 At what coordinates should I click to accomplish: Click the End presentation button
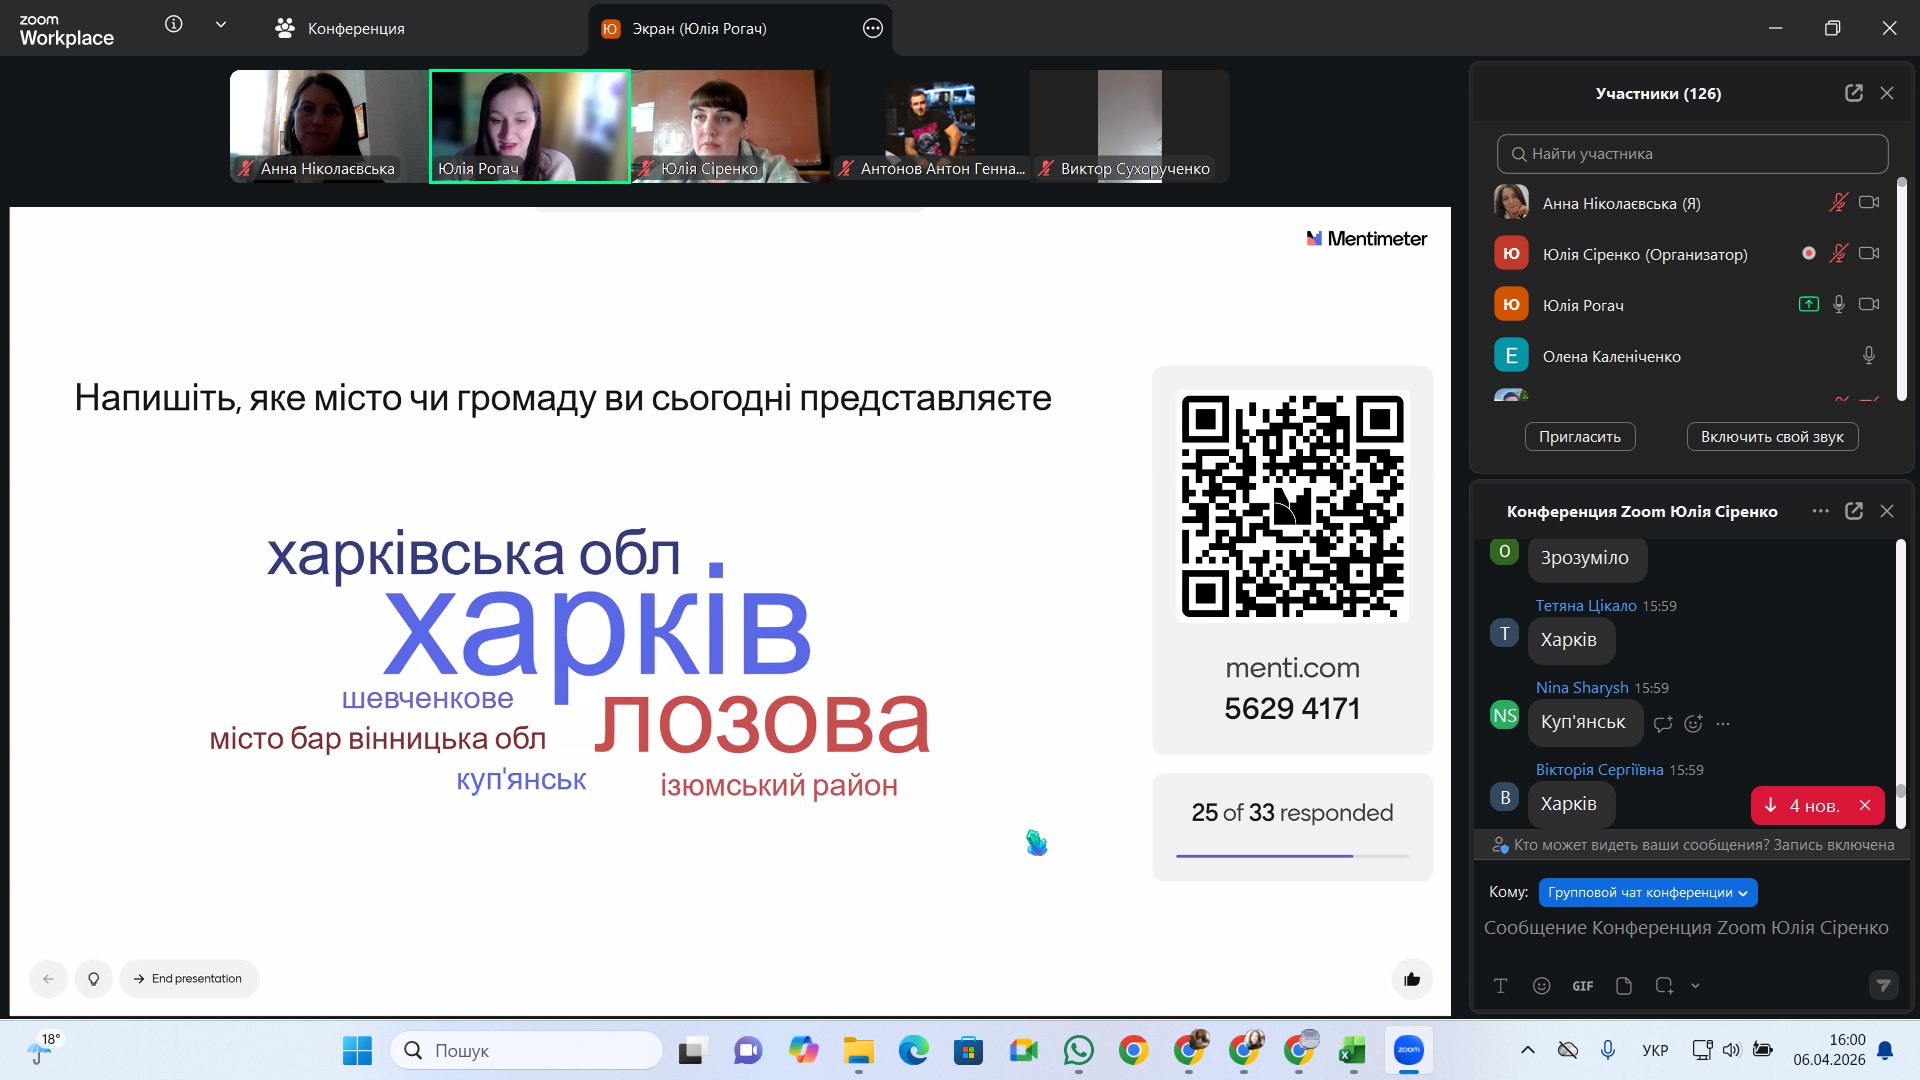pos(189,979)
